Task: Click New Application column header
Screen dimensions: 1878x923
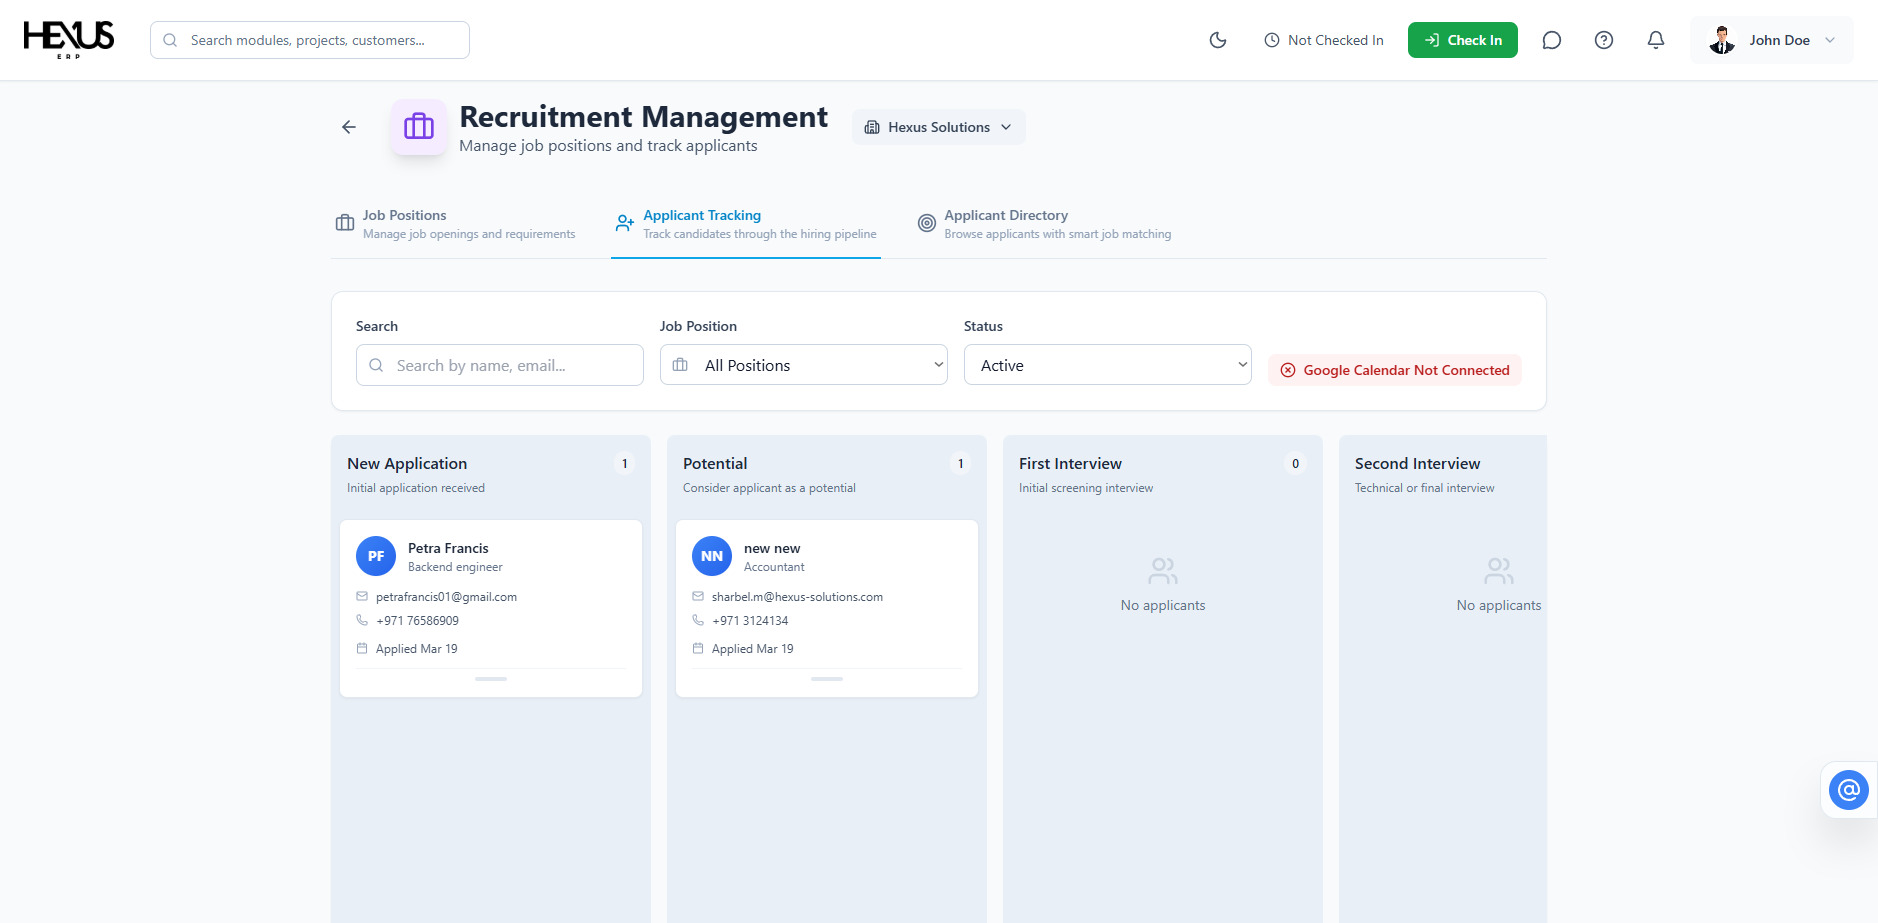Action: 407,464
